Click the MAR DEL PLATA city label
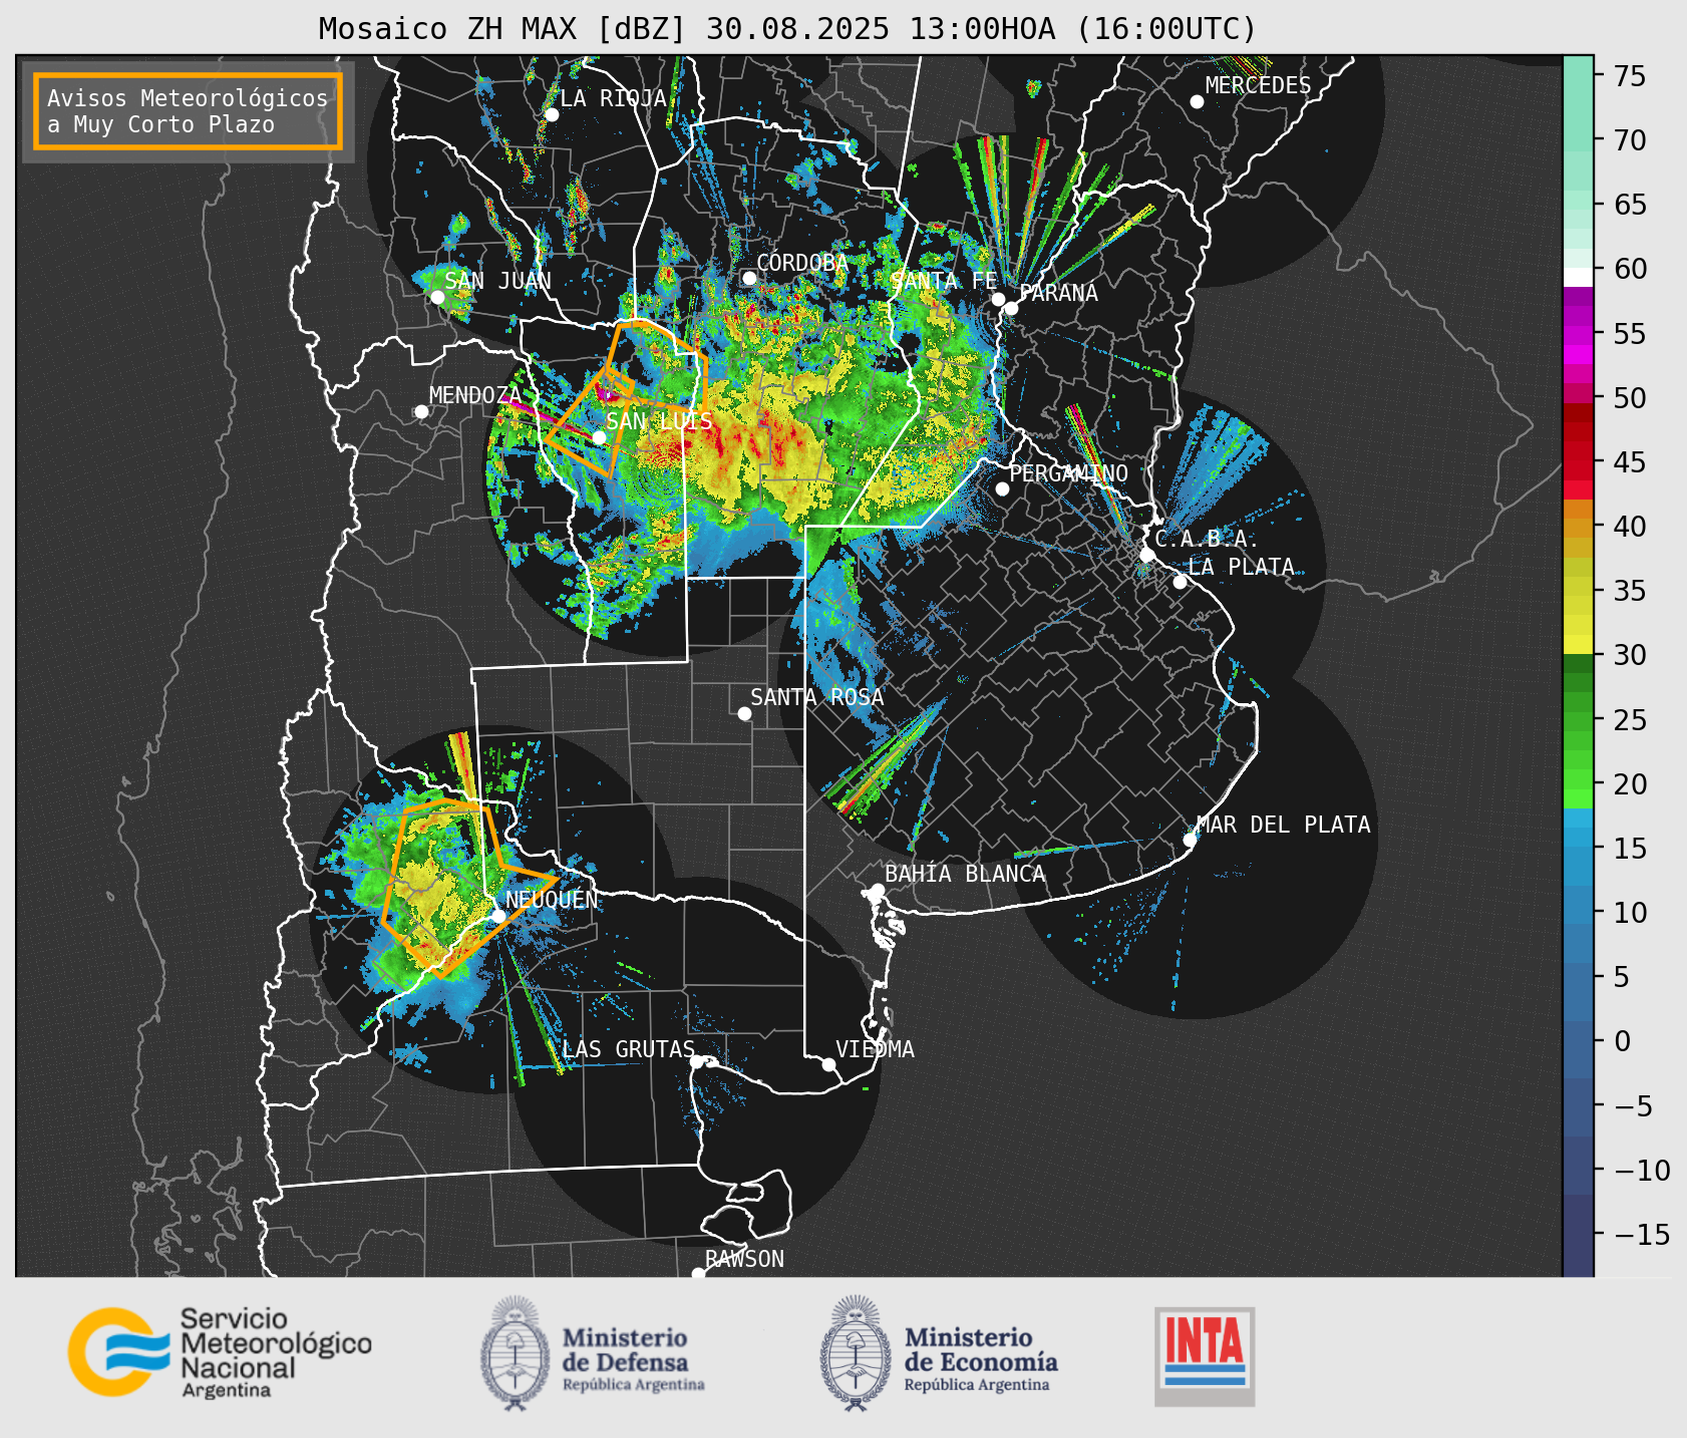The width and height of the screenshot is (1687, 1438). 1283,825
